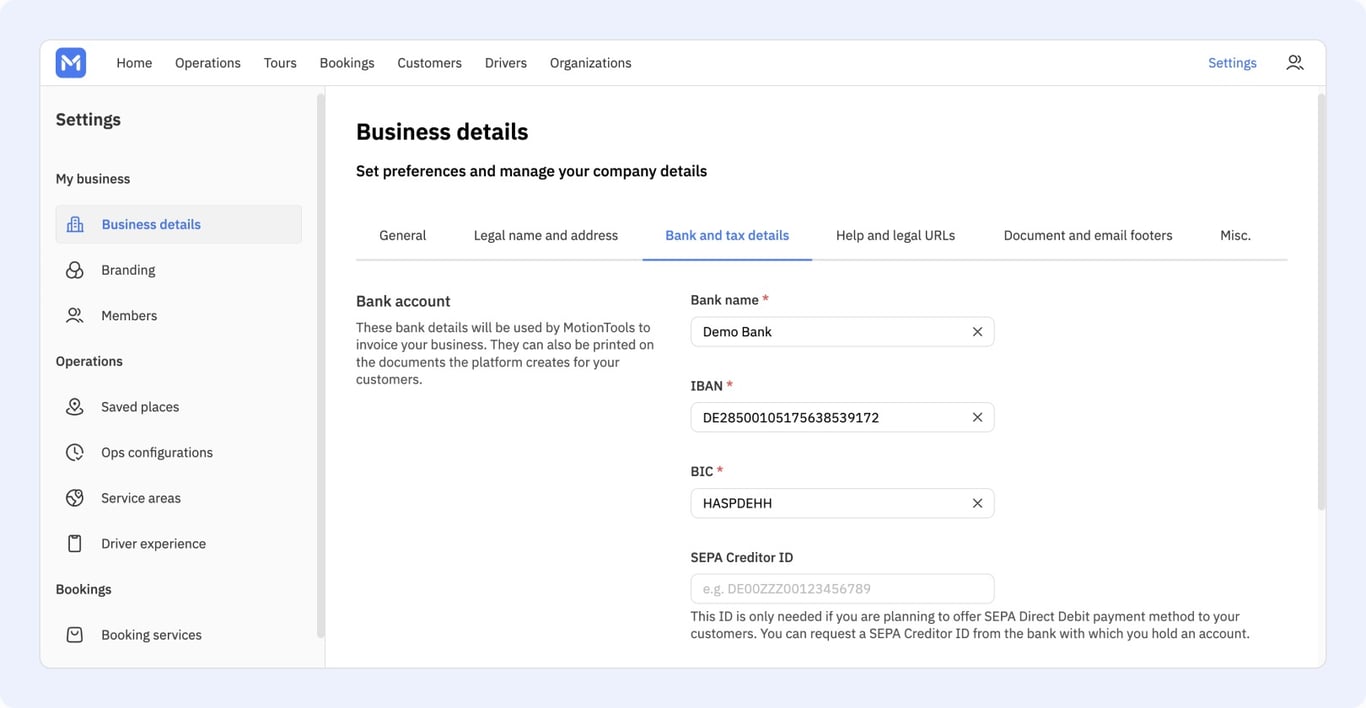
Task: Click the Bank account section heading
Action: [403, 301]
